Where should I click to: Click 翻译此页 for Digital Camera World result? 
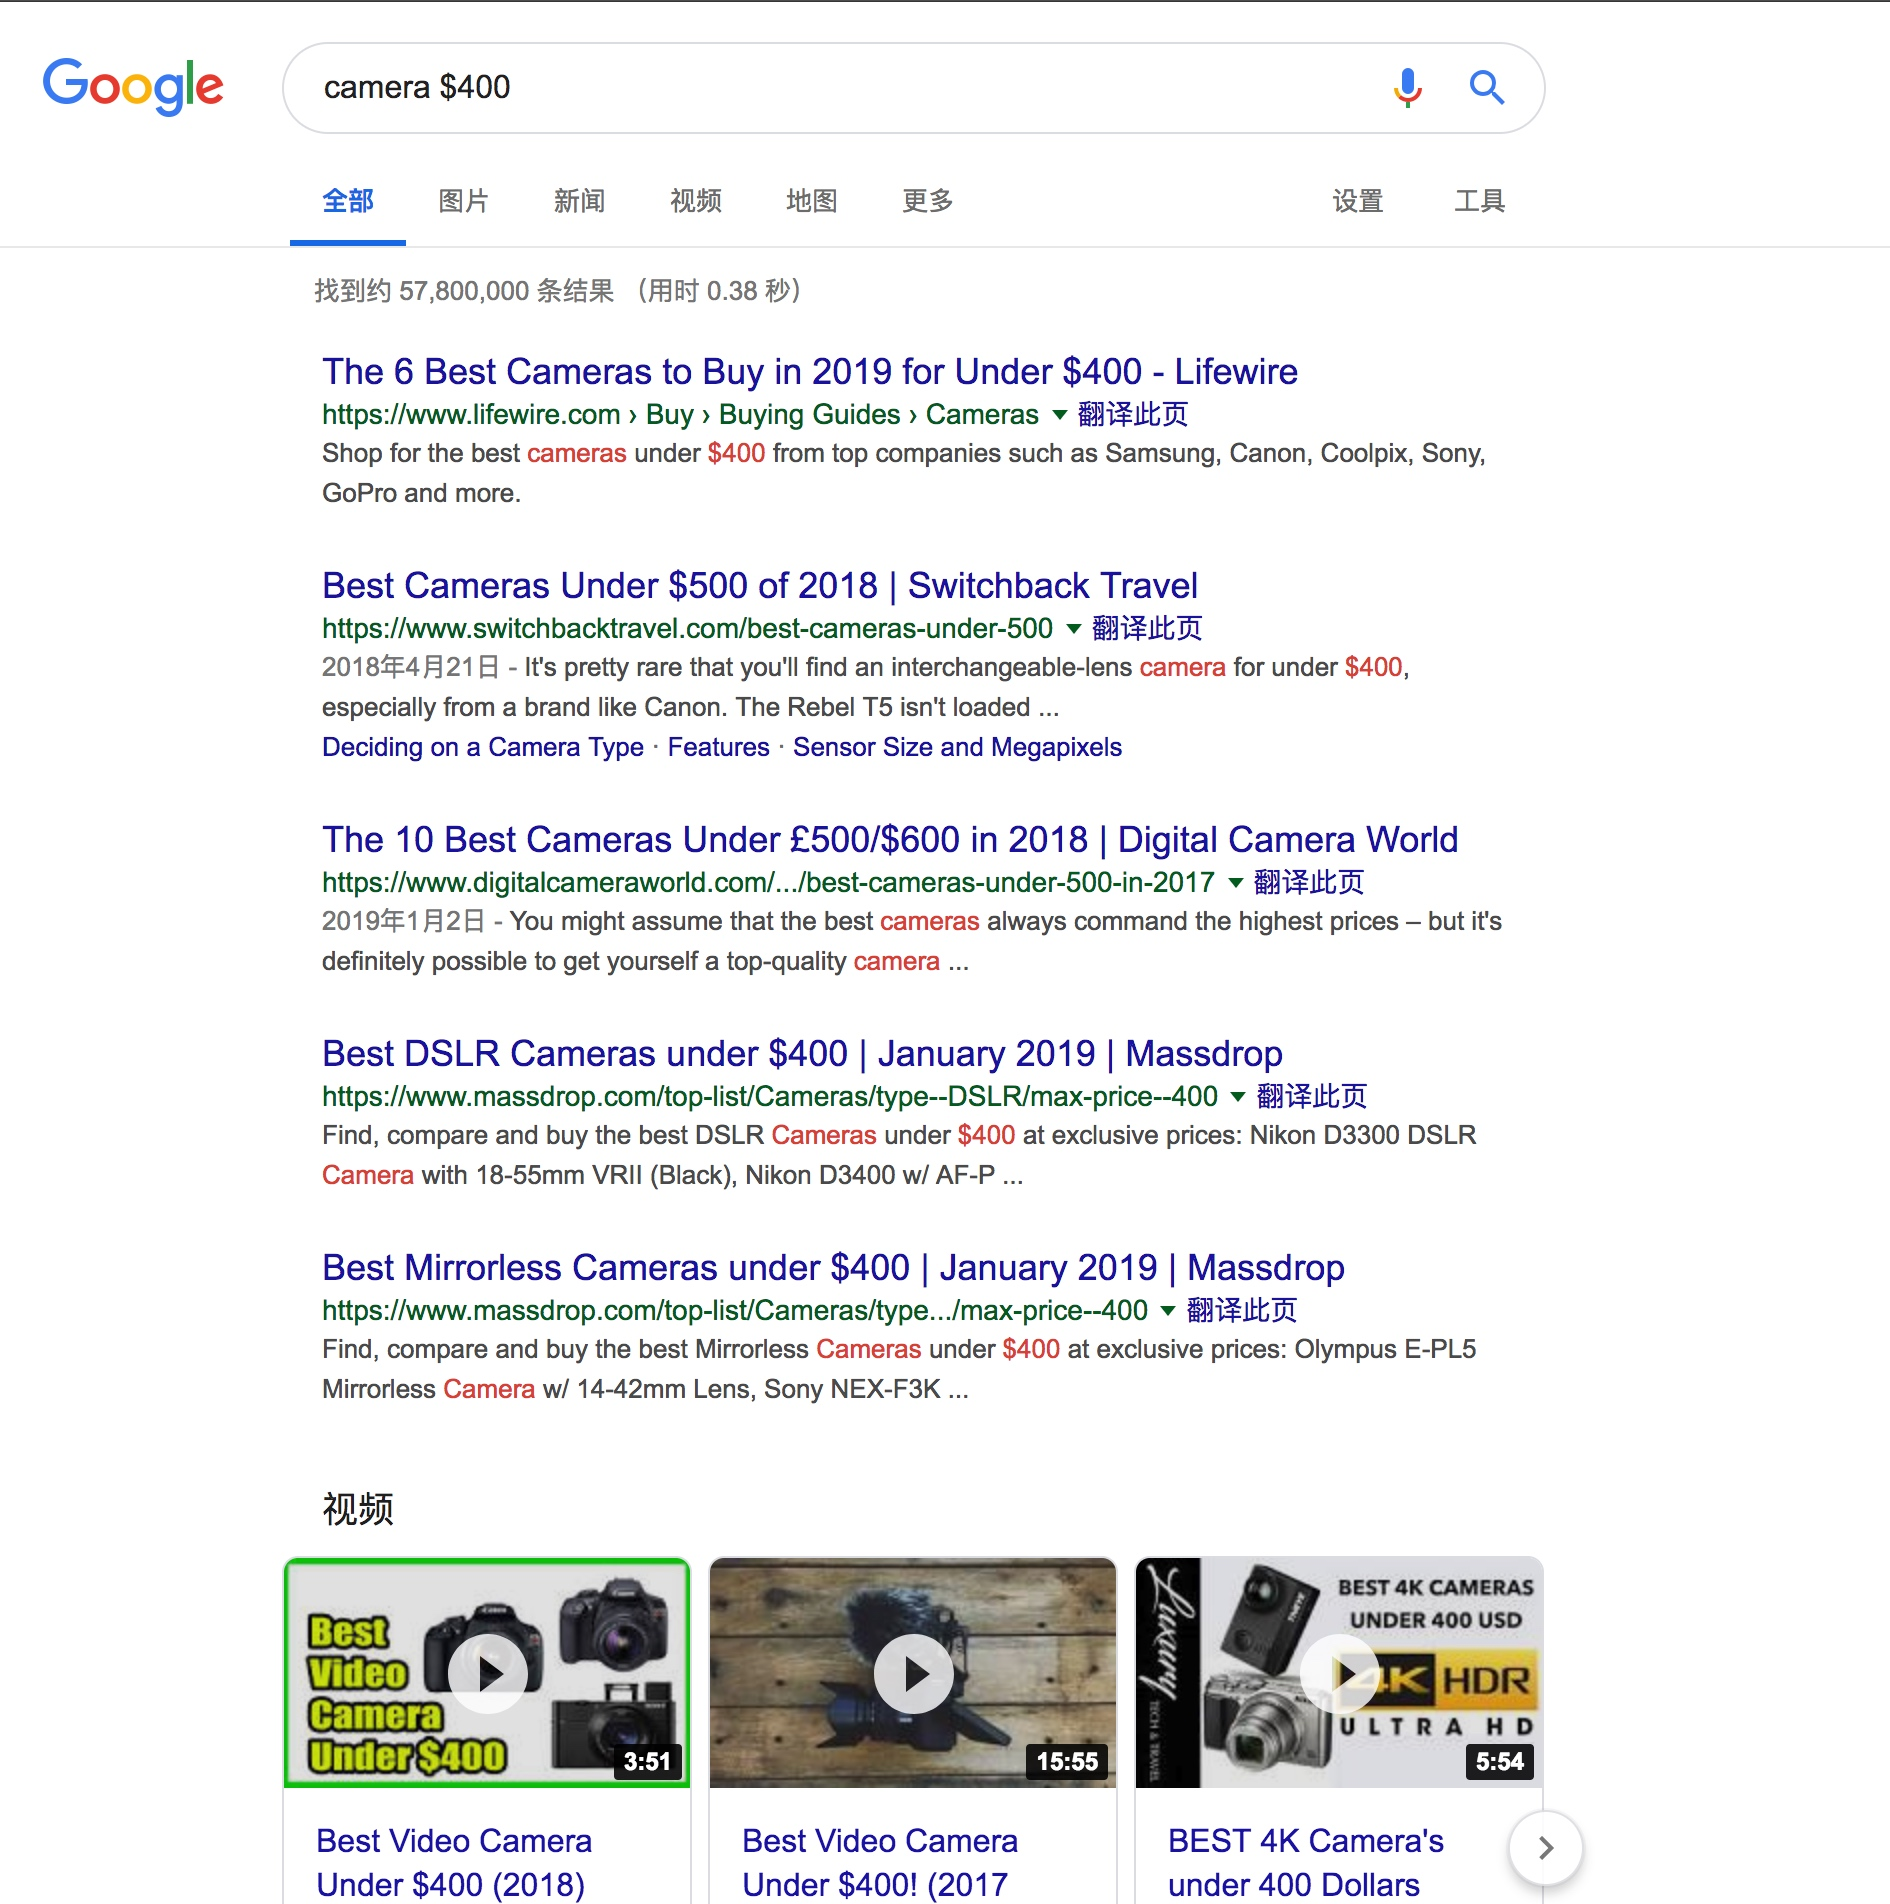point(1309,883)
